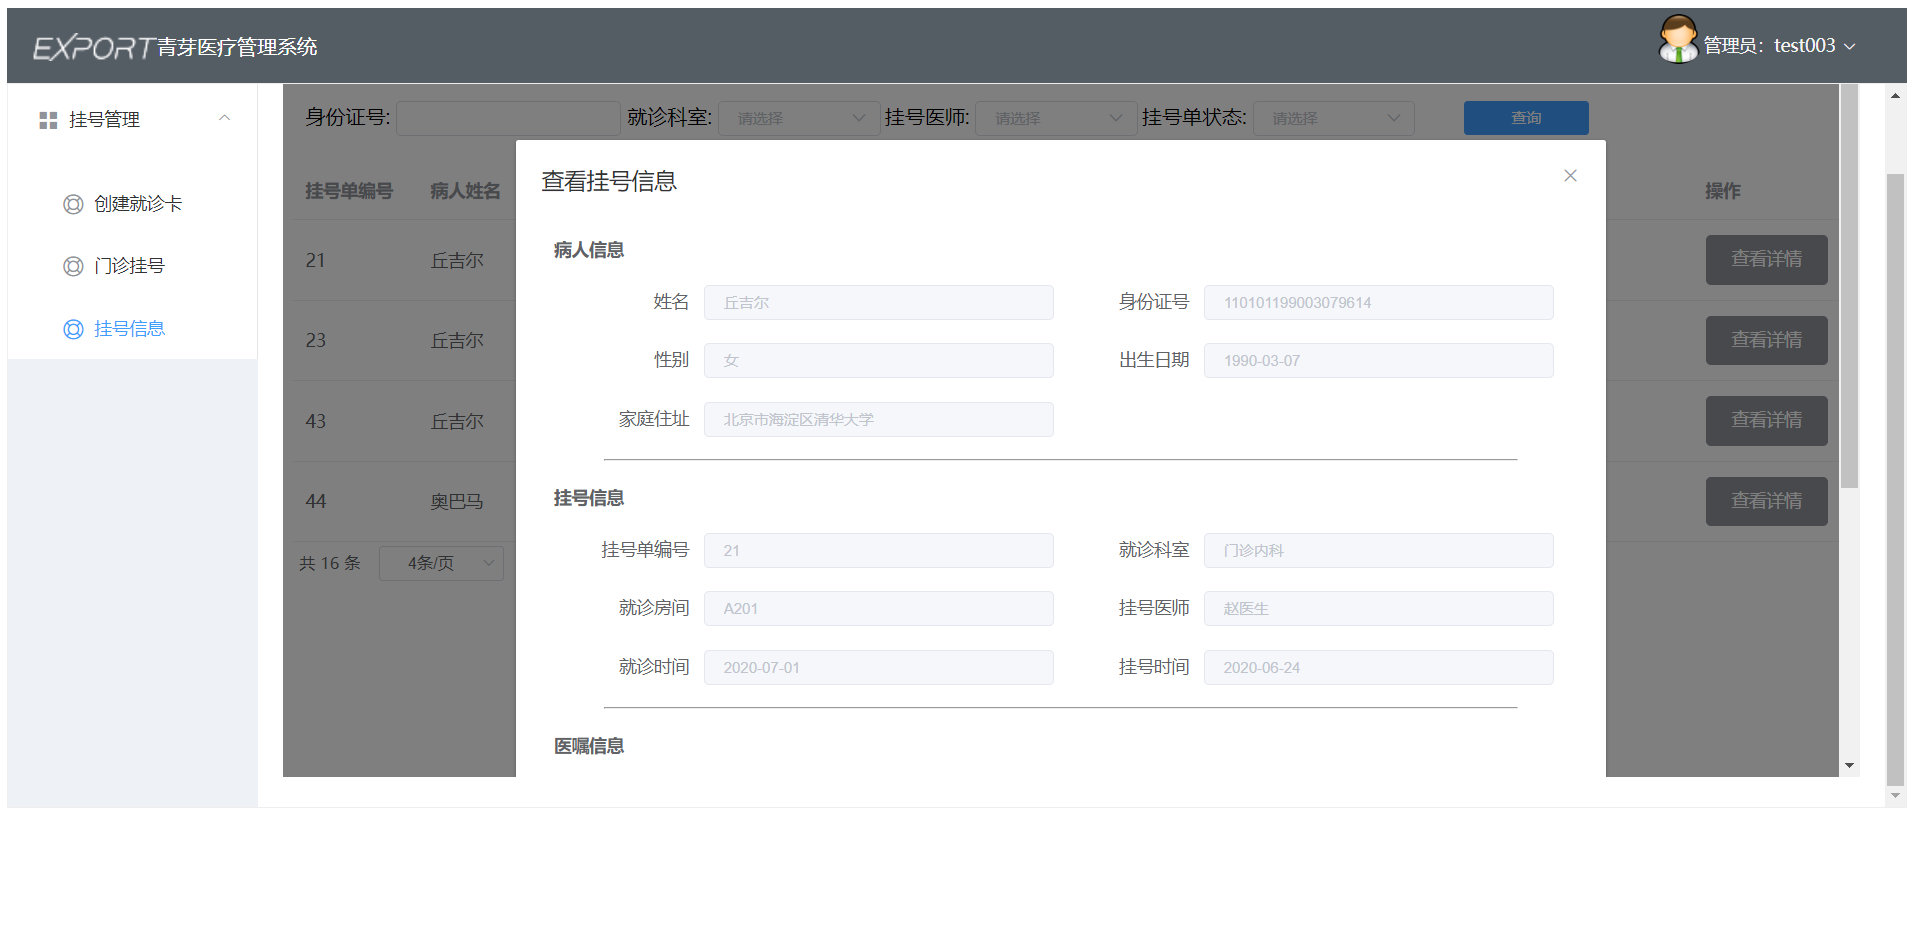View details for registration 23
Viewport: 1917px width, 925px height.
tap(1766, 341)
